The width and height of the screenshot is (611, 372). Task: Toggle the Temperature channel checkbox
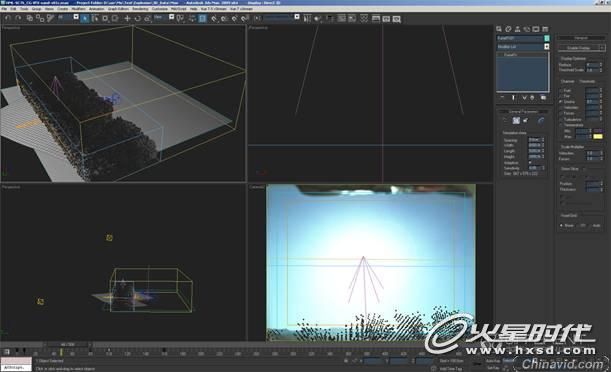562,125
